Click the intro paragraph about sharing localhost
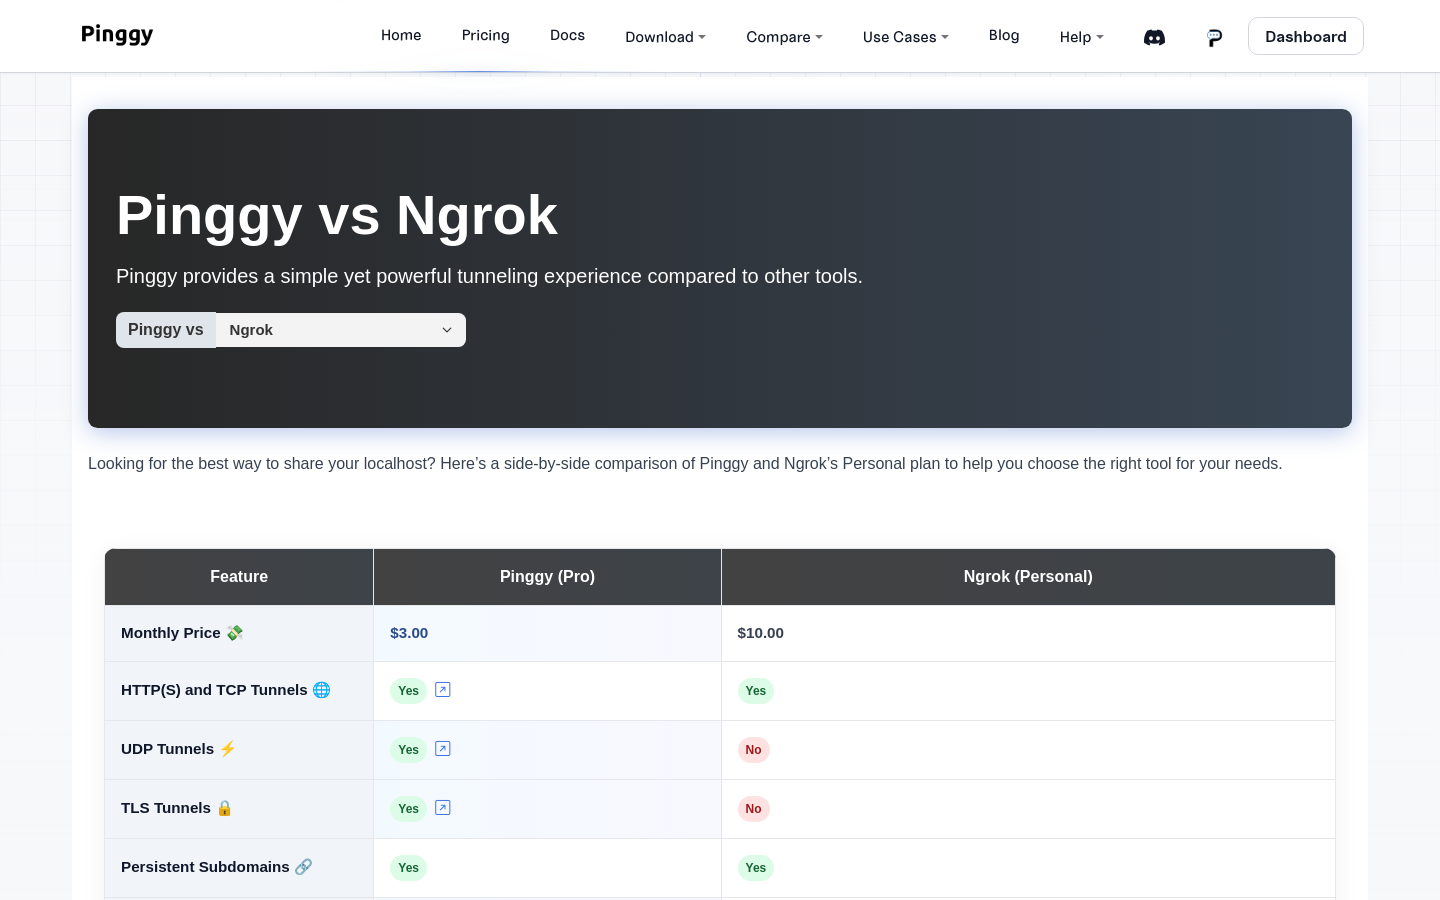The image size is (1440, 900). pyautogui.click(x=685, y=464)
